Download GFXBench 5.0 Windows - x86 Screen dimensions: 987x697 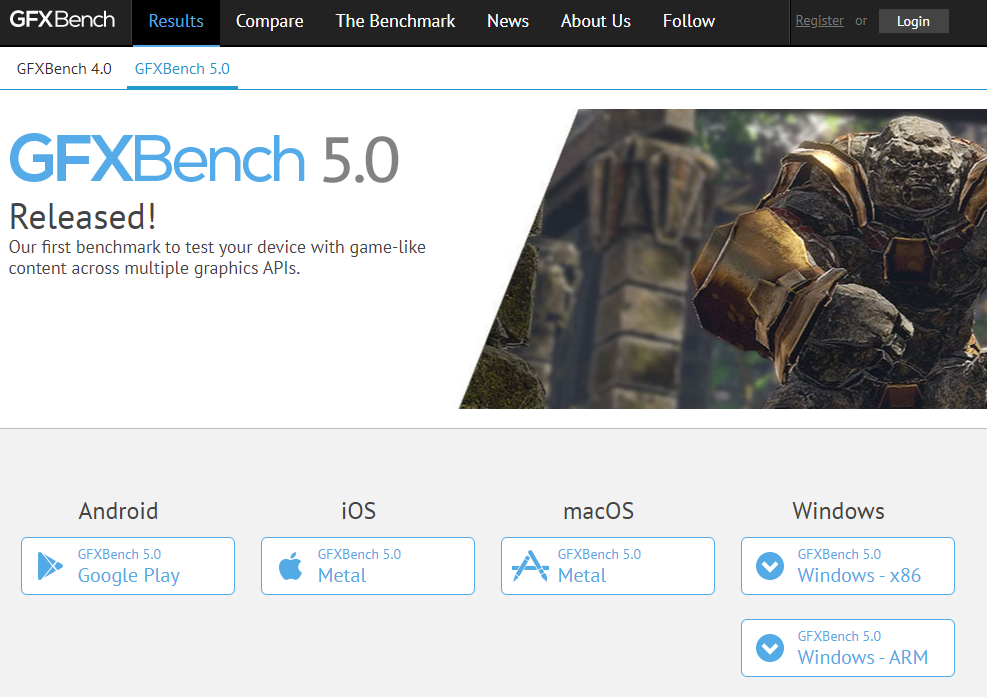pyautogui.click(x=848, y=566)
